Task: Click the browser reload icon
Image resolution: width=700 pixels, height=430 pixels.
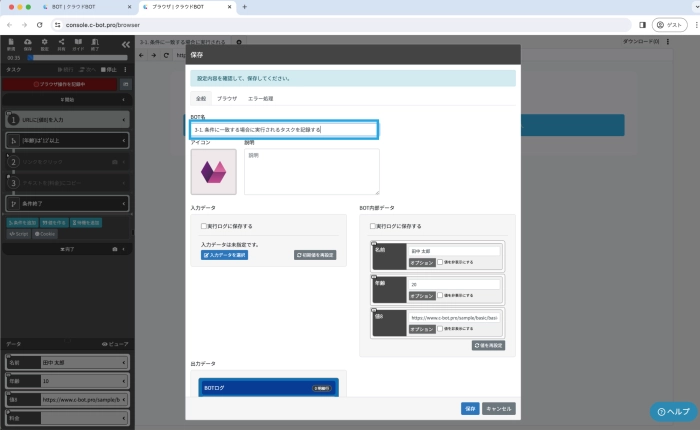Action: click(x=39, y=23)
